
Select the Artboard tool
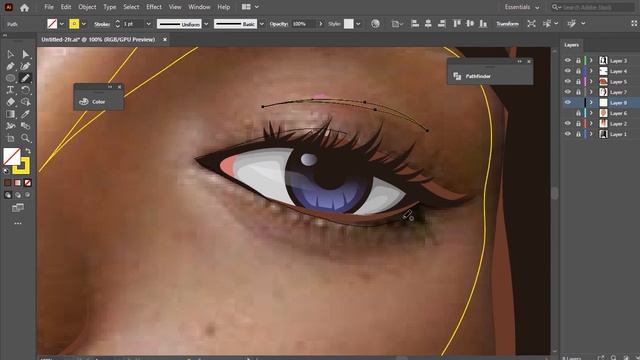tap(10, 138)
